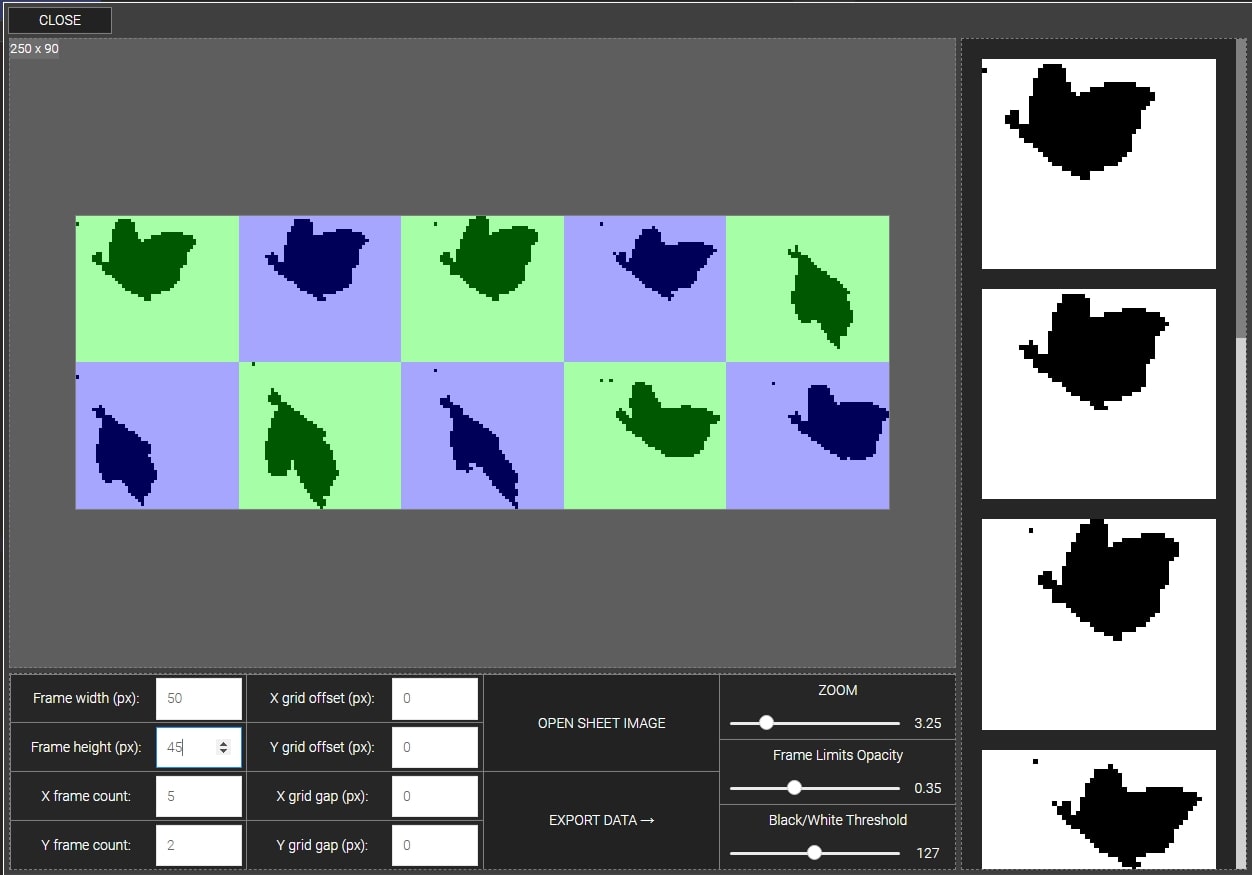The image size is (1252, 875).
Task: Click the Y grid offset (px) field
Action: [x=434, y=747]
